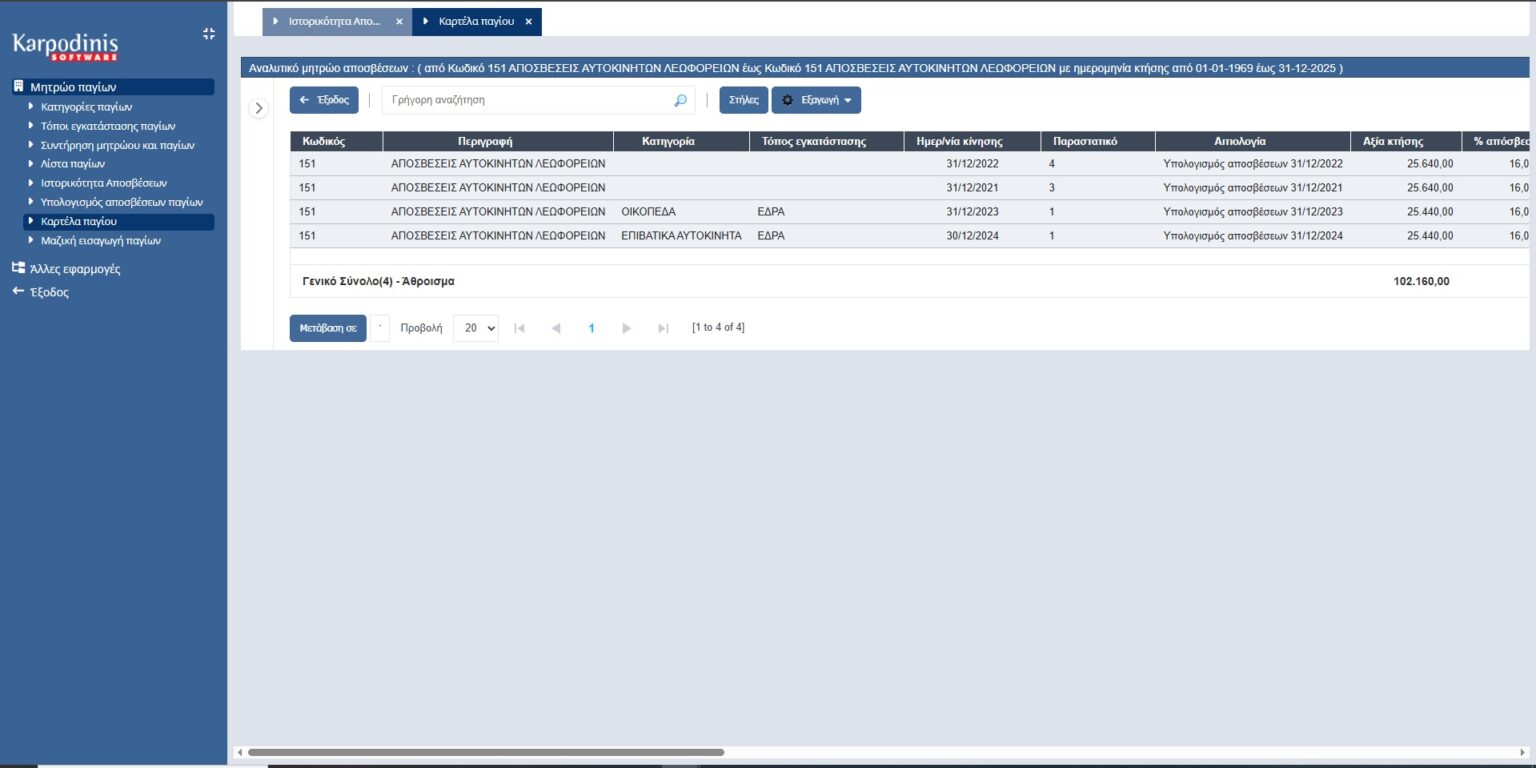The width and height of the screenshot is (1536, 768).
Task: Go to the first page icon
Action: (519, 328)
